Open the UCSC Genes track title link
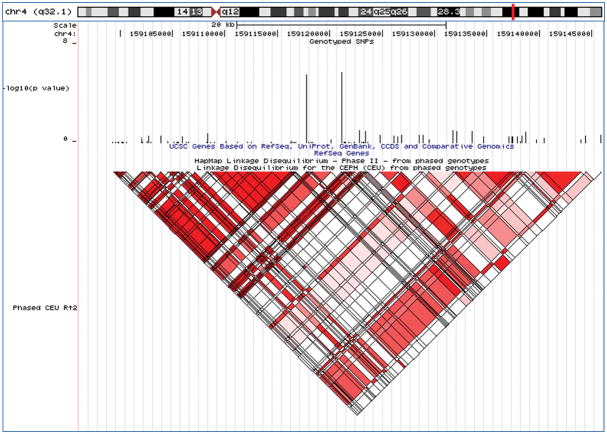607x434 pixels. click(341, 146)
